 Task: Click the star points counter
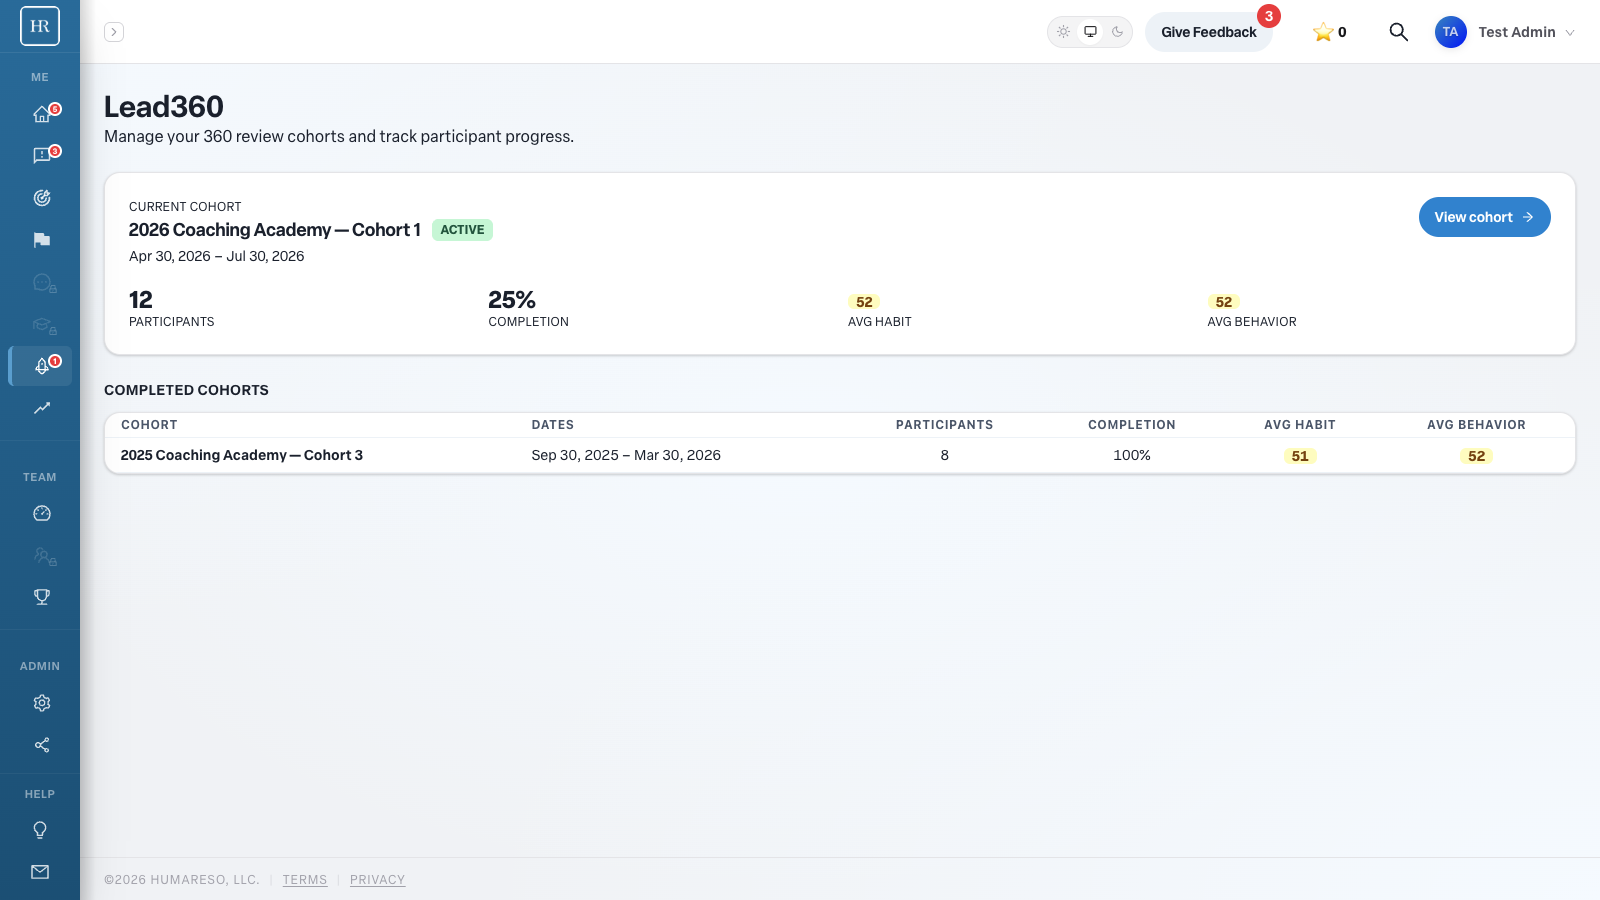pos(1329,32)
